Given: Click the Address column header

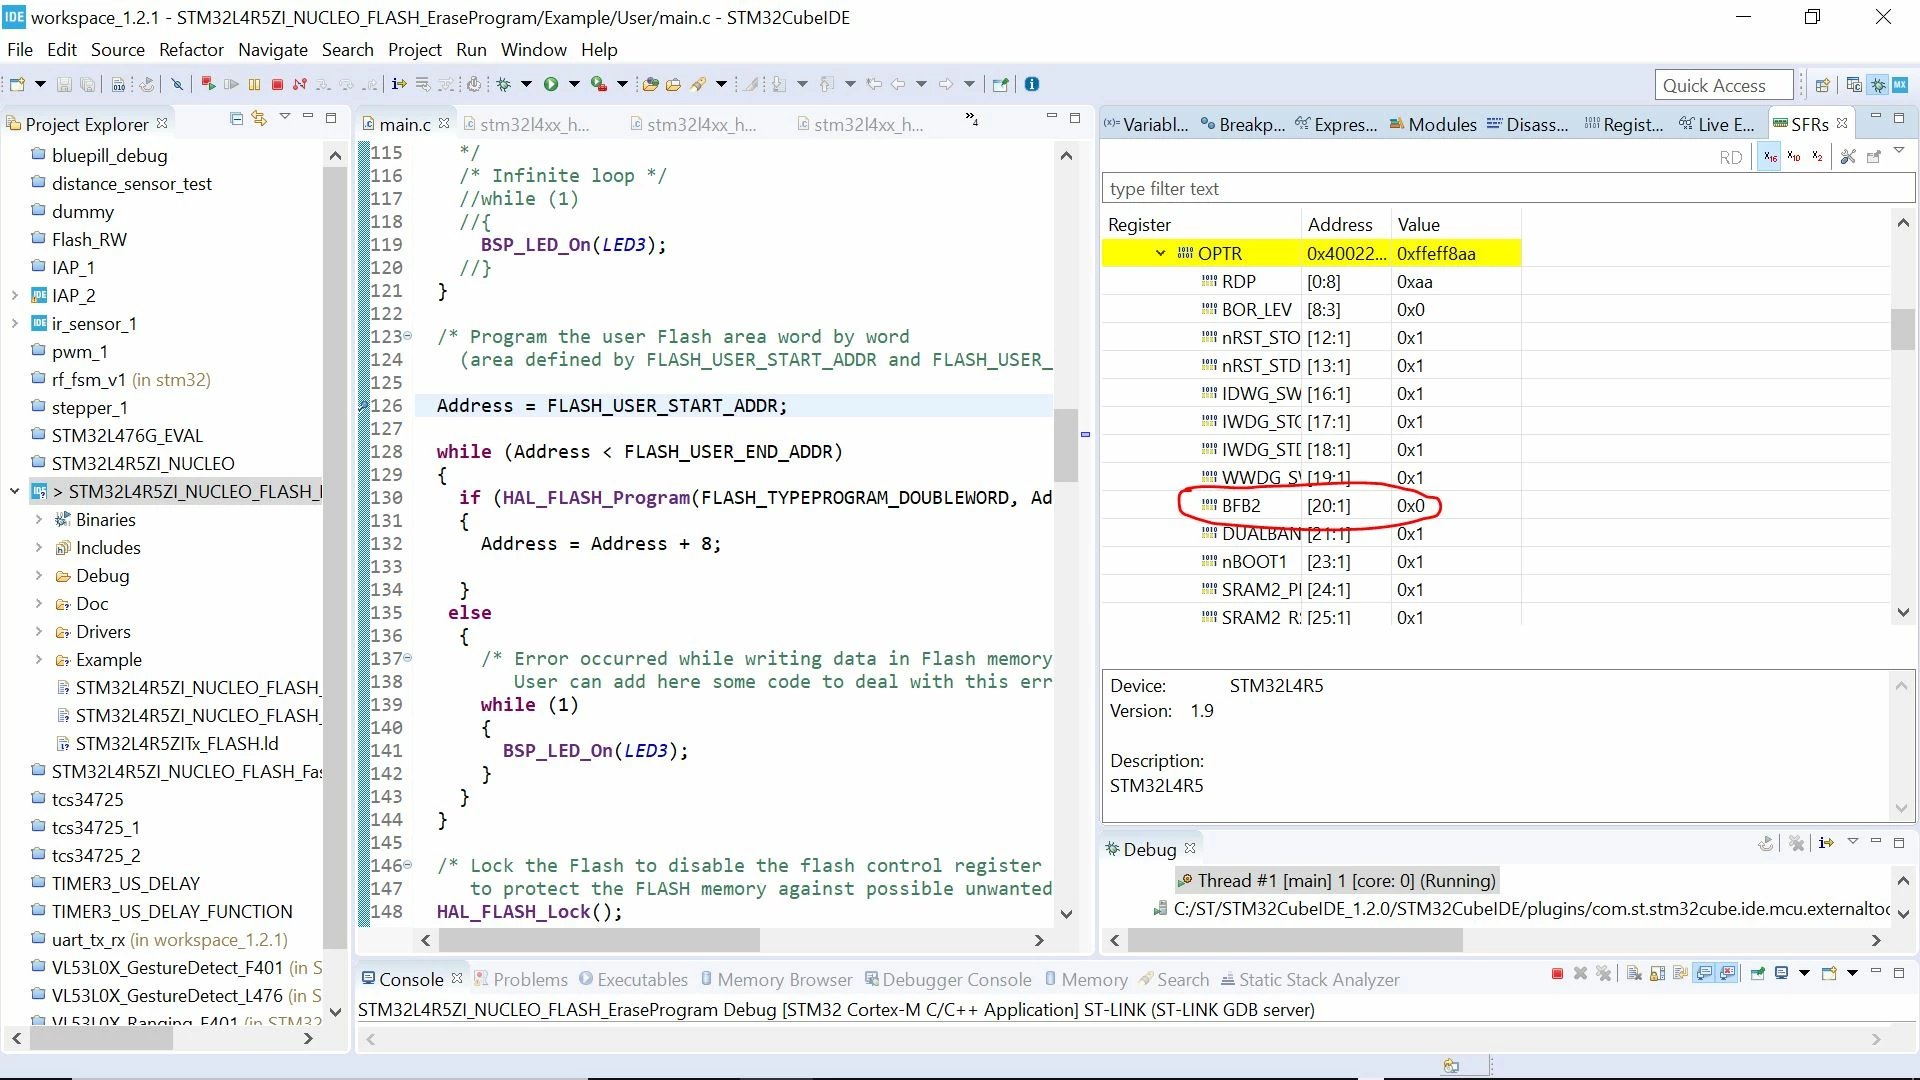Looking at the screenshot, I should (x=1340, y=225).
